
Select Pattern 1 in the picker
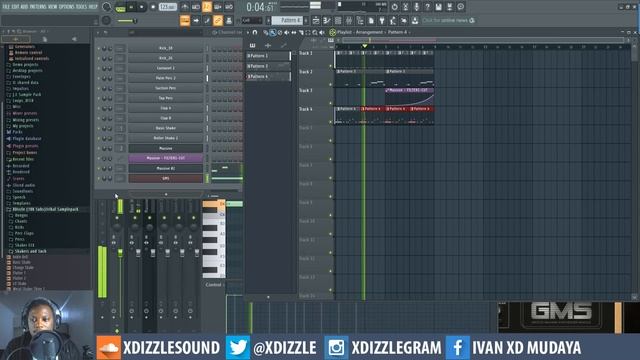coord(268,56)
